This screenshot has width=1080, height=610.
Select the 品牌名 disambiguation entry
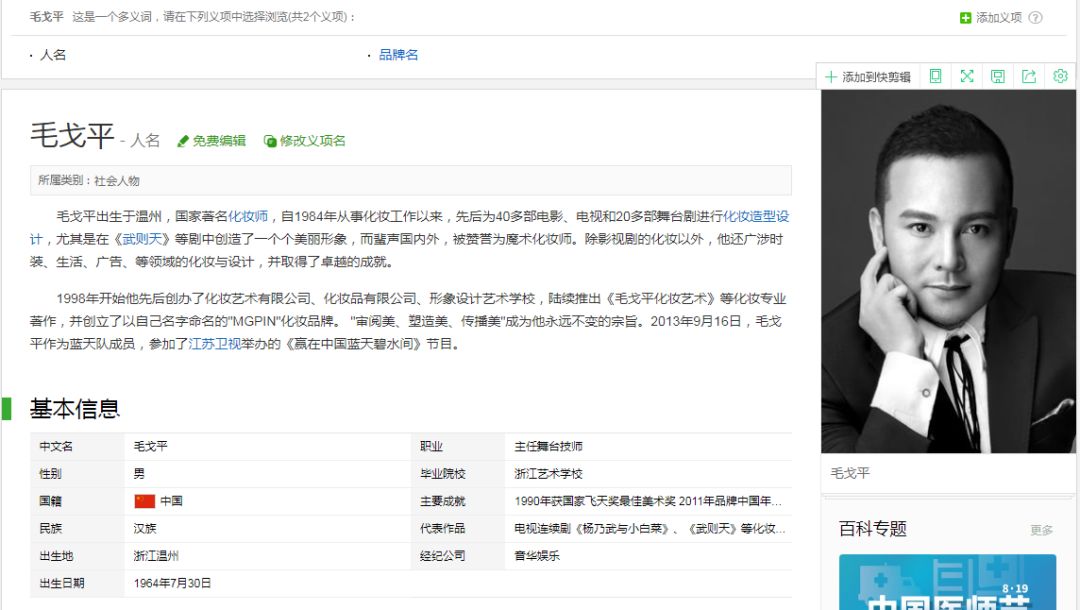tap(398, 55)
